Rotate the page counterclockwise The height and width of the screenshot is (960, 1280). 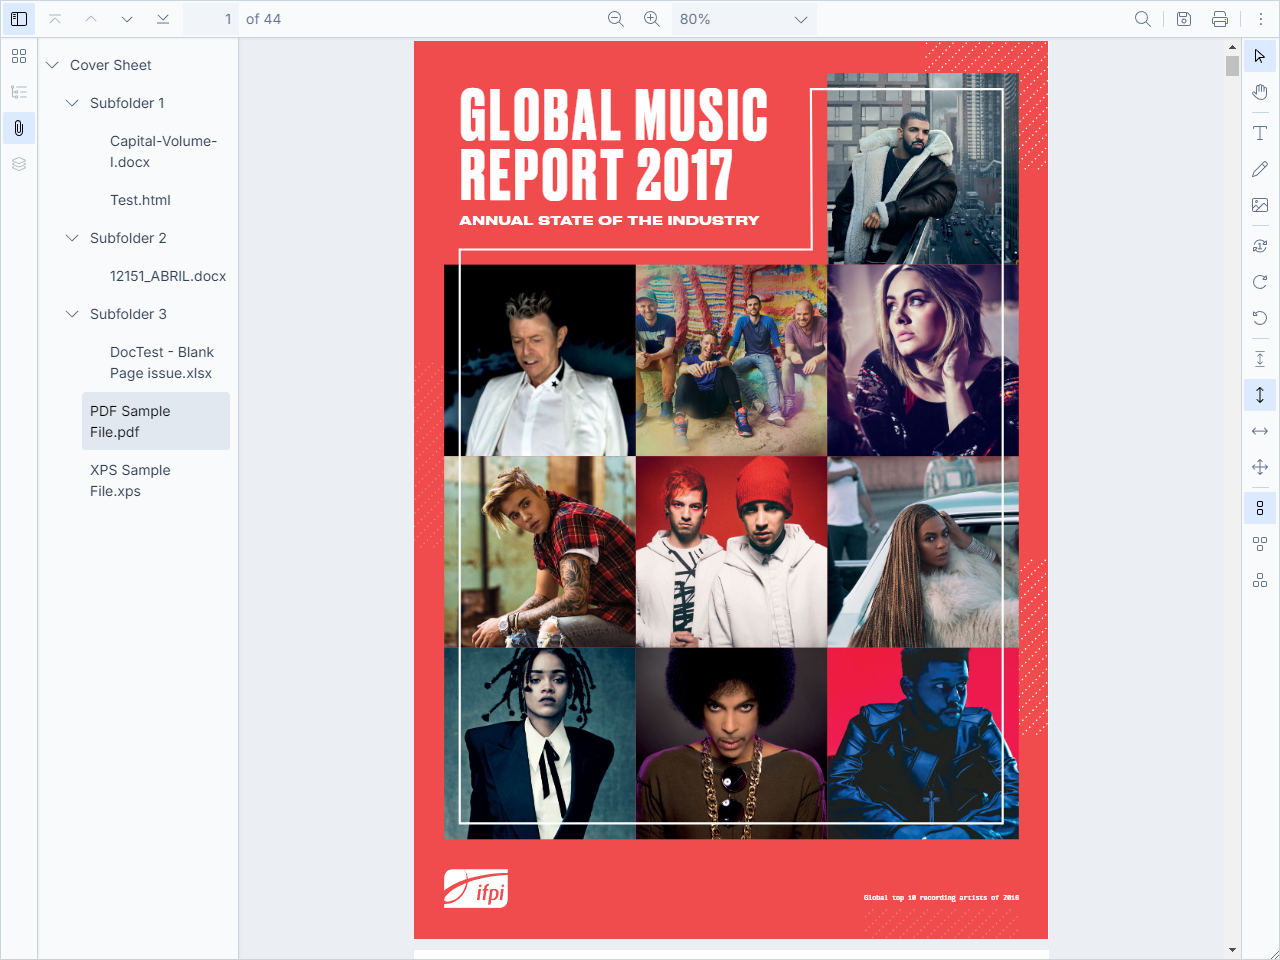[x=1260, y=318]
